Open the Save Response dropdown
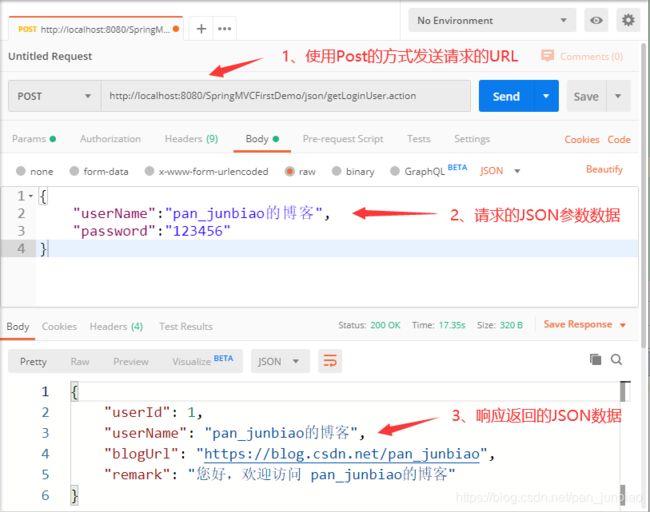This screenshot has width=650, height=512. click(585, 325)
